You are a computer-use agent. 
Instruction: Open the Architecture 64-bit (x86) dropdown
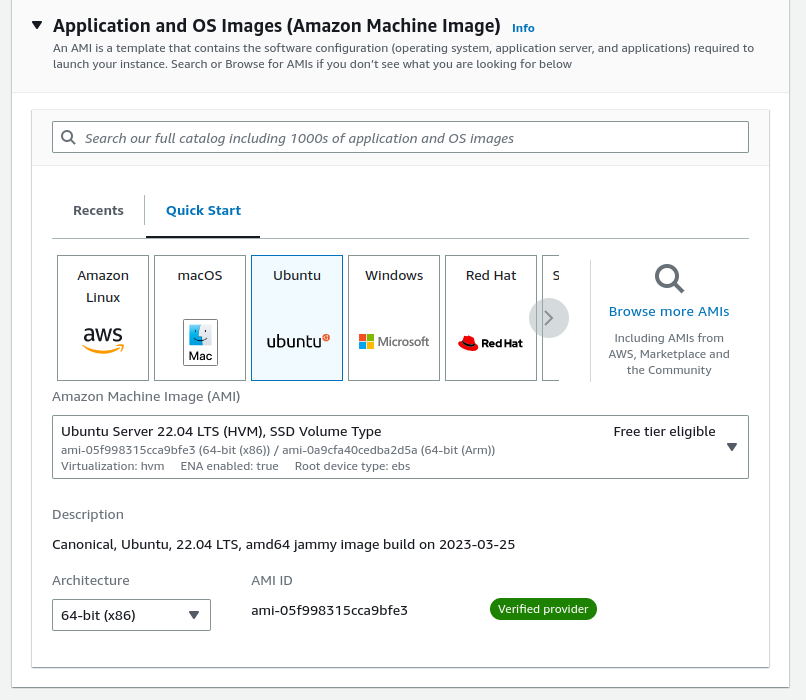tap(131, 615)
